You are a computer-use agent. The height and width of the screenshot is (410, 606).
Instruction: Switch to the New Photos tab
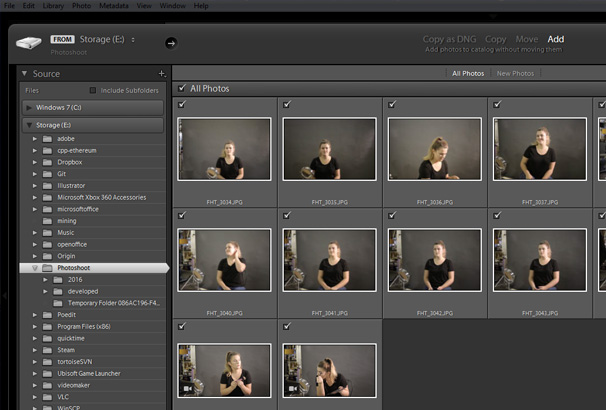click(515, 73)
